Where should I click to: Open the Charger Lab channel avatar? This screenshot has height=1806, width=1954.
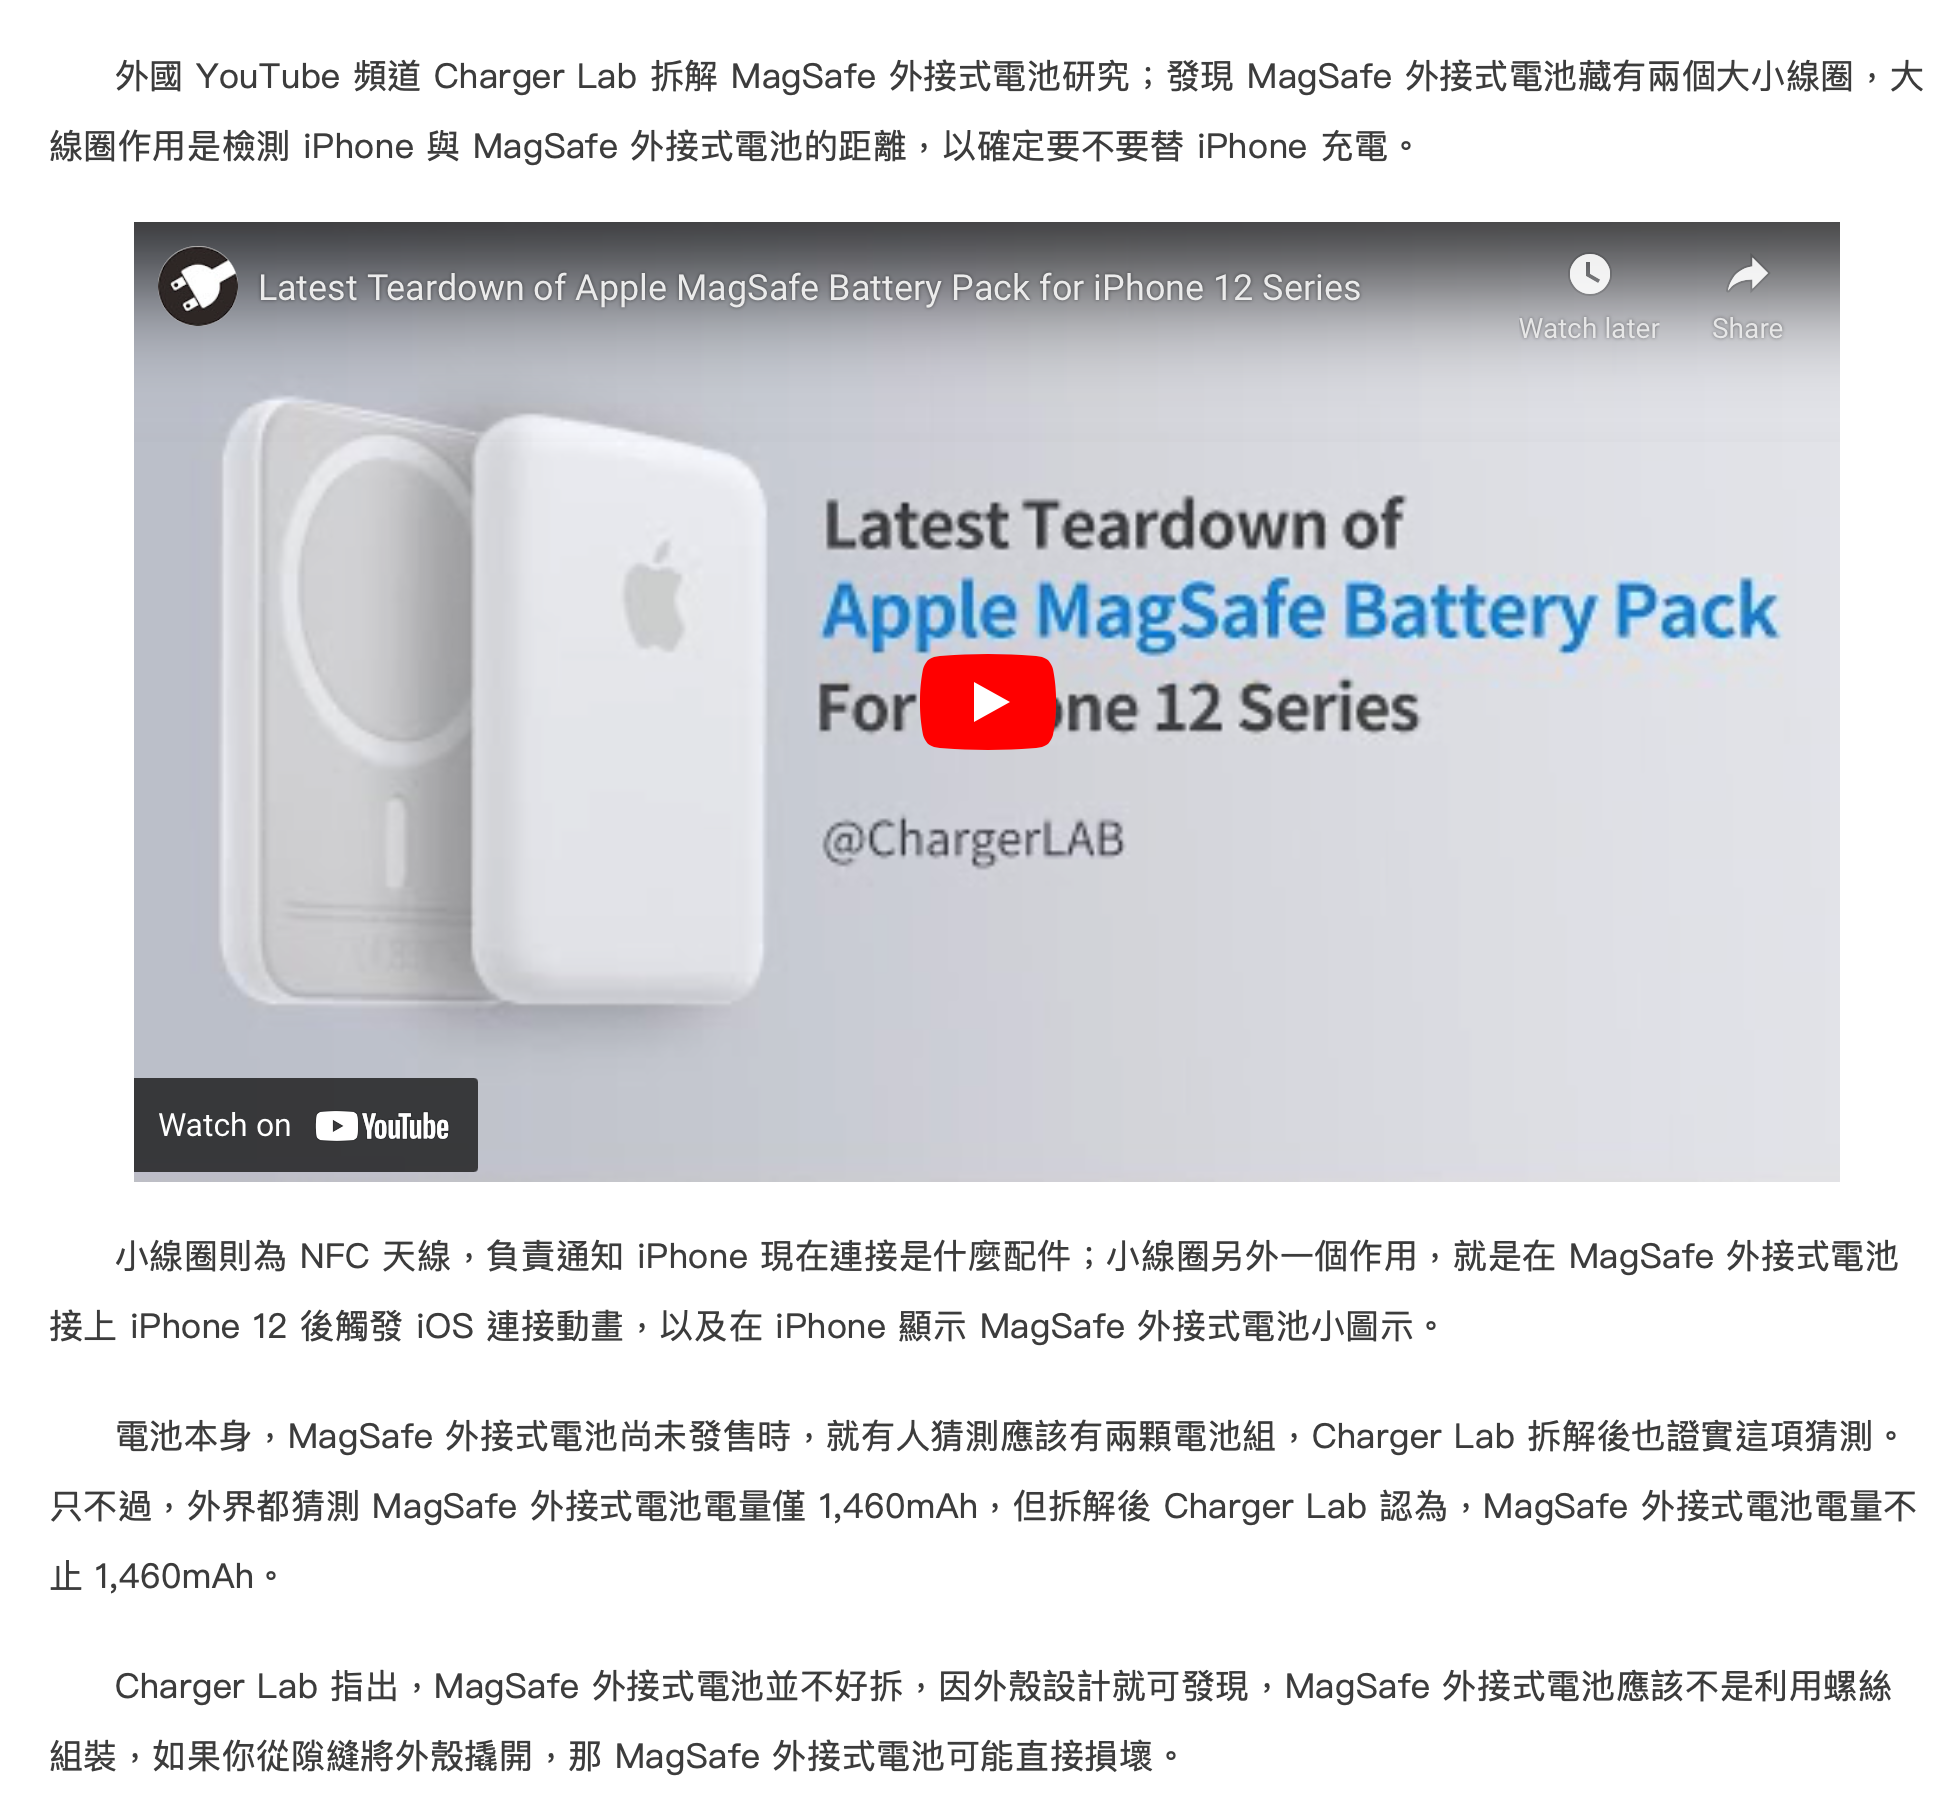point(198,286)
